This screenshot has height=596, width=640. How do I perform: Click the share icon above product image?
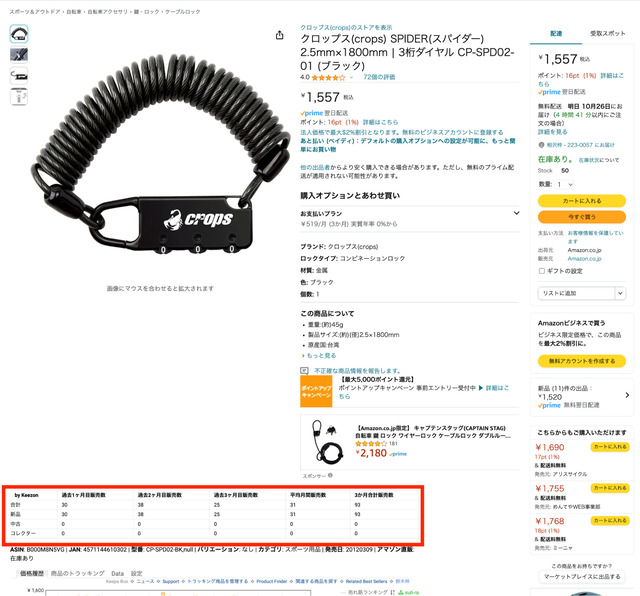point(280,36)
